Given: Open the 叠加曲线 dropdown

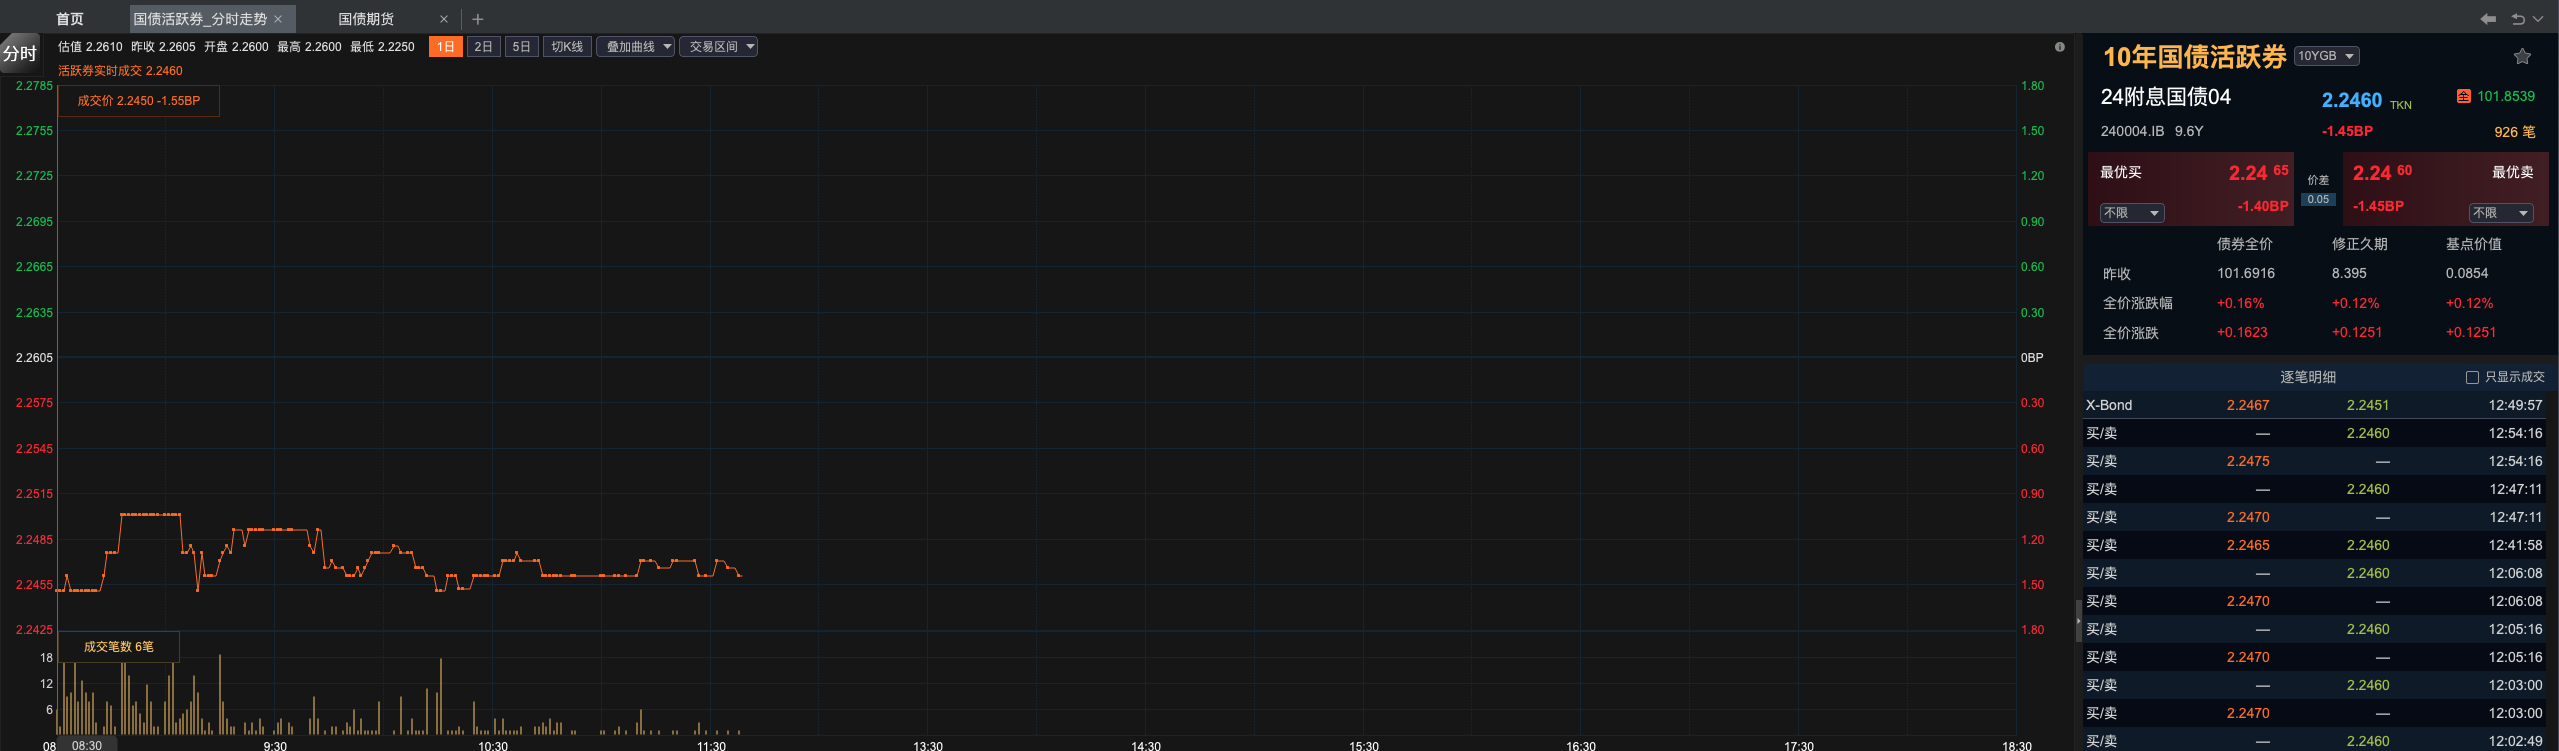Looking at the screenshot, I should pyautogui.click(x=636, y=47).
